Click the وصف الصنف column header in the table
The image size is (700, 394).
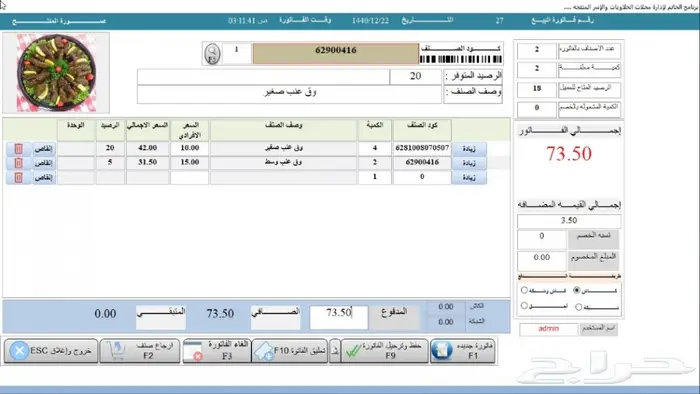tap(283, 130)
